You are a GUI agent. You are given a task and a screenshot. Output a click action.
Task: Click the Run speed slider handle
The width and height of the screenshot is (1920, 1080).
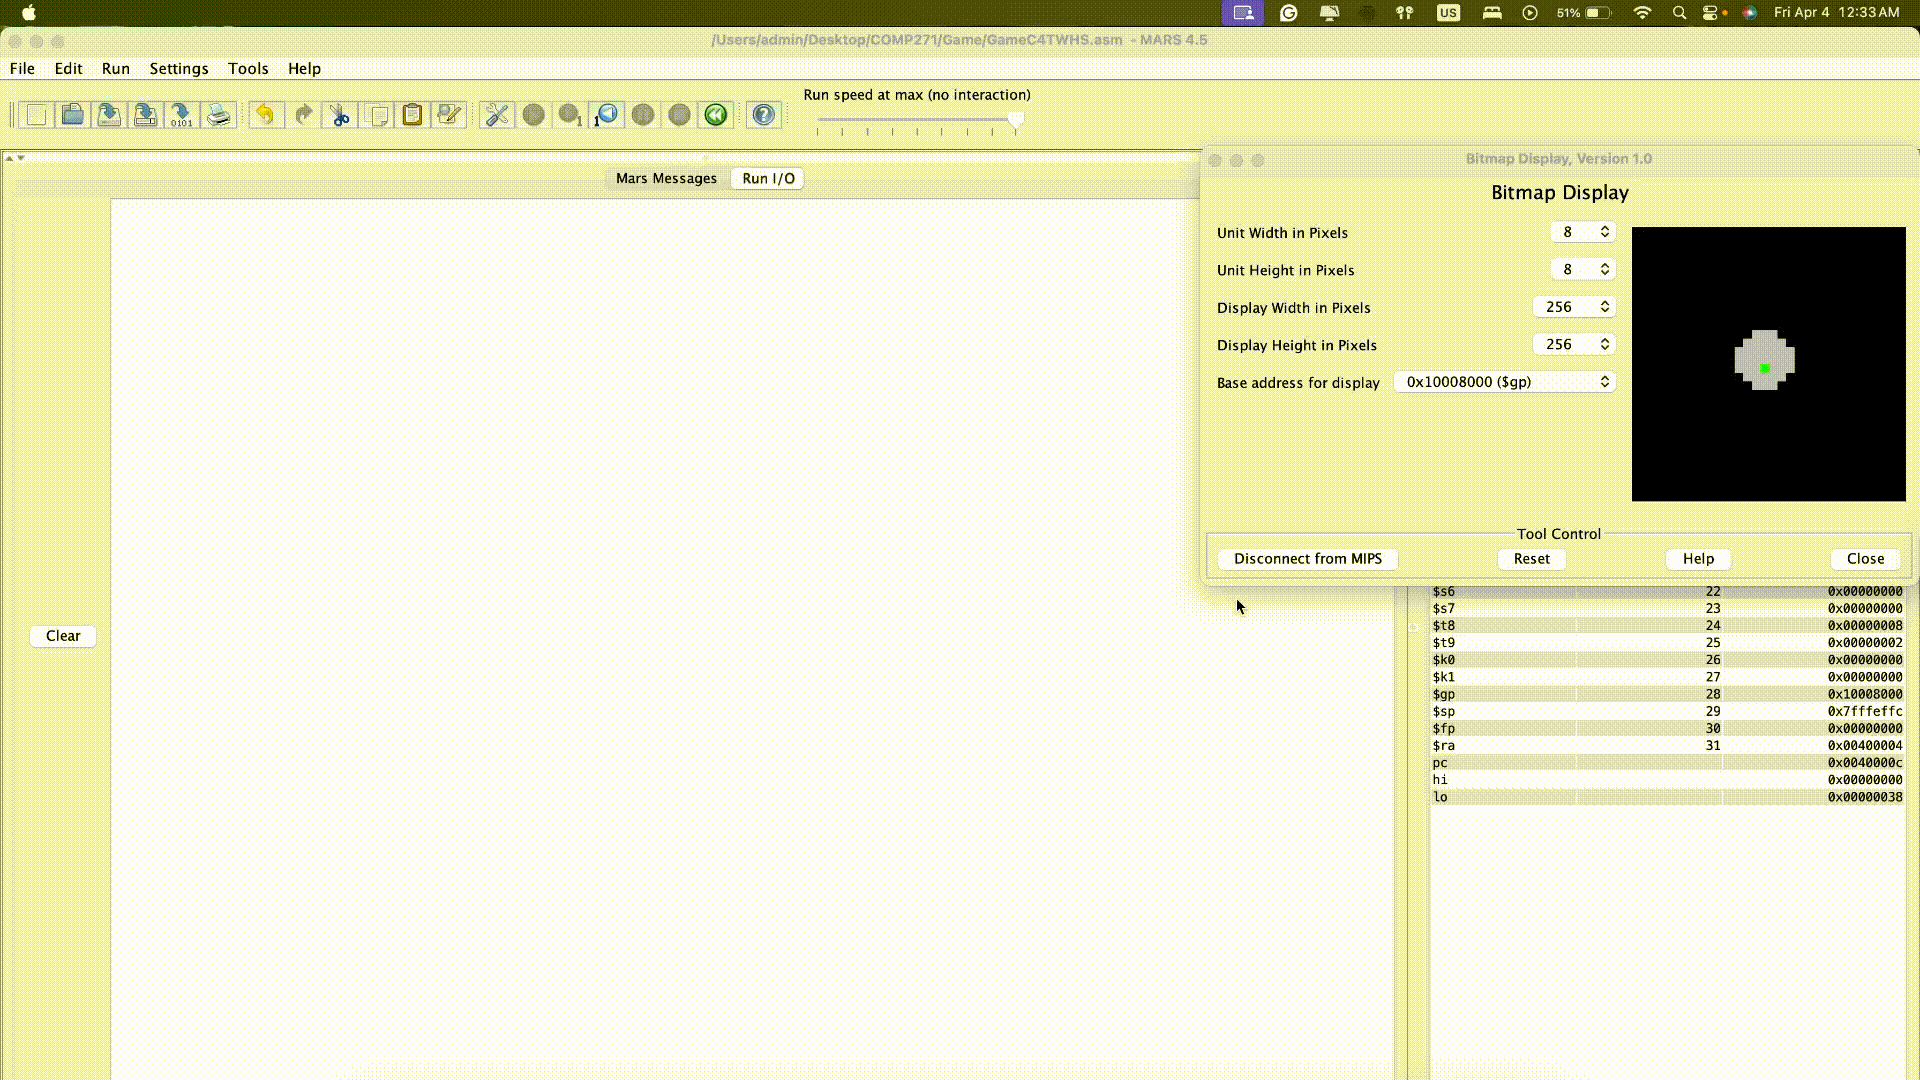(x=1016, y=121)
